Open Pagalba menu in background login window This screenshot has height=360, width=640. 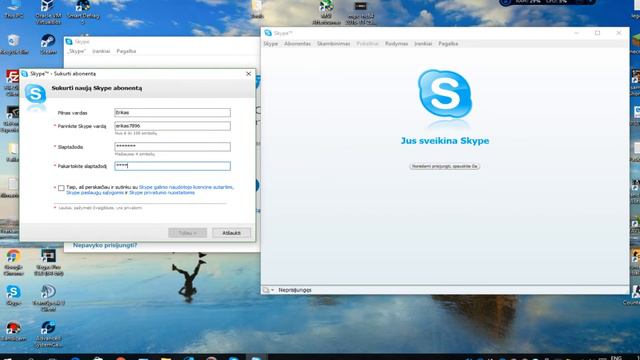pyautogui.click(x=126, y=51)
